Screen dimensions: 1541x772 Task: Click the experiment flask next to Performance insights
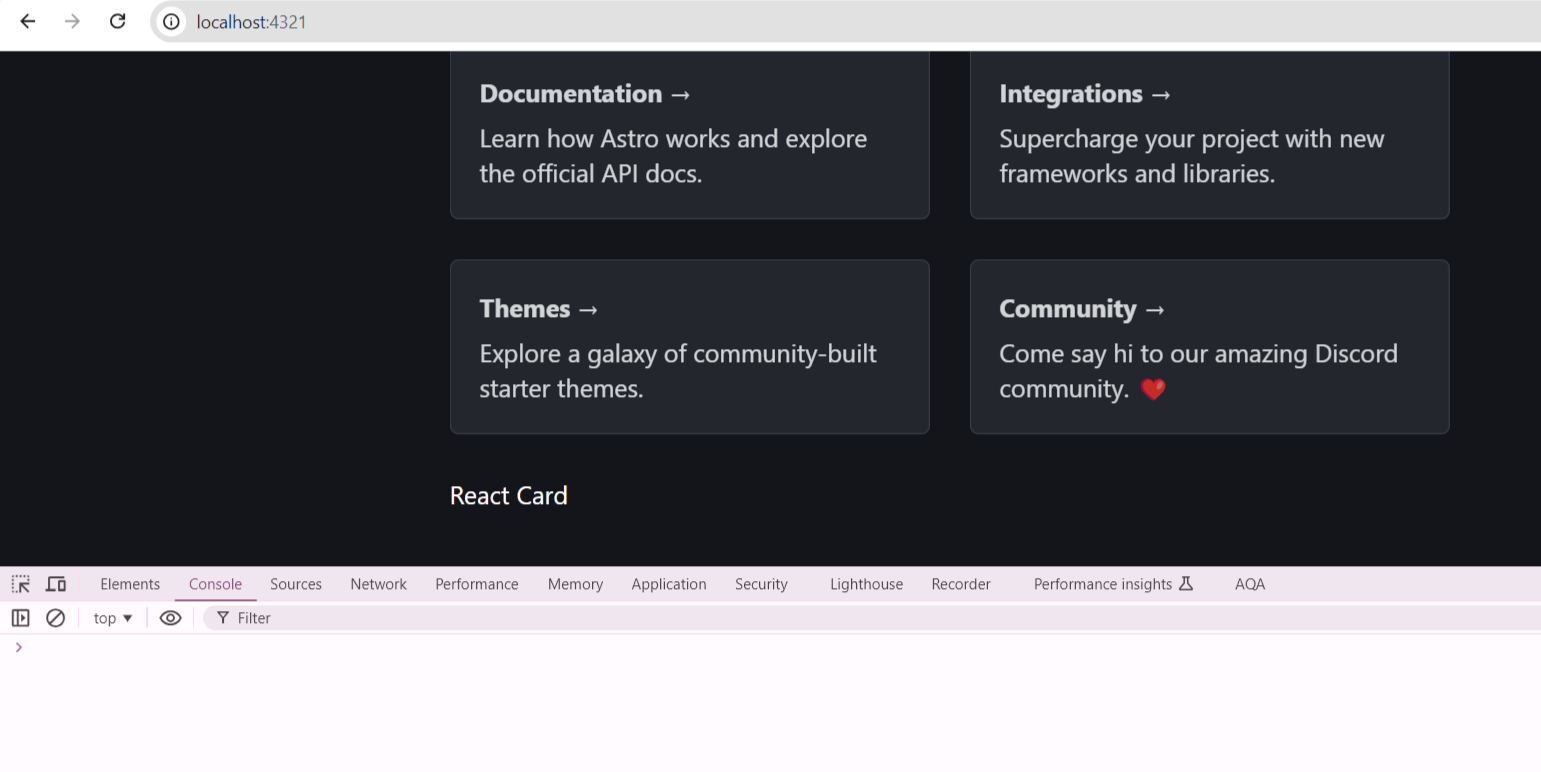tap(1186, 583)
